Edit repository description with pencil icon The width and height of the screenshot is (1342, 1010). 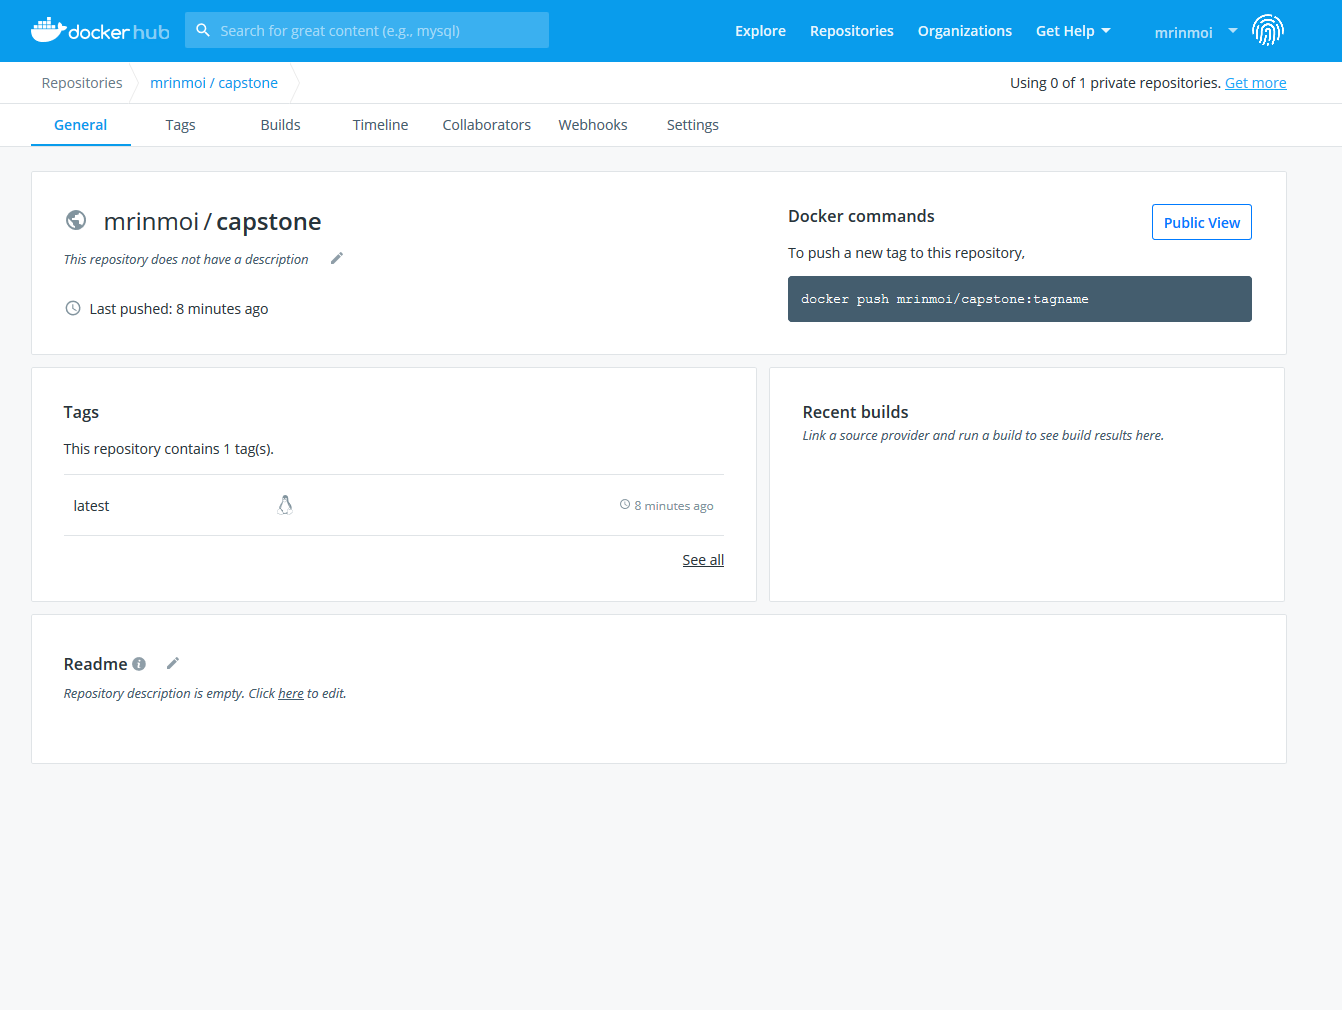(x=337, y=258)
